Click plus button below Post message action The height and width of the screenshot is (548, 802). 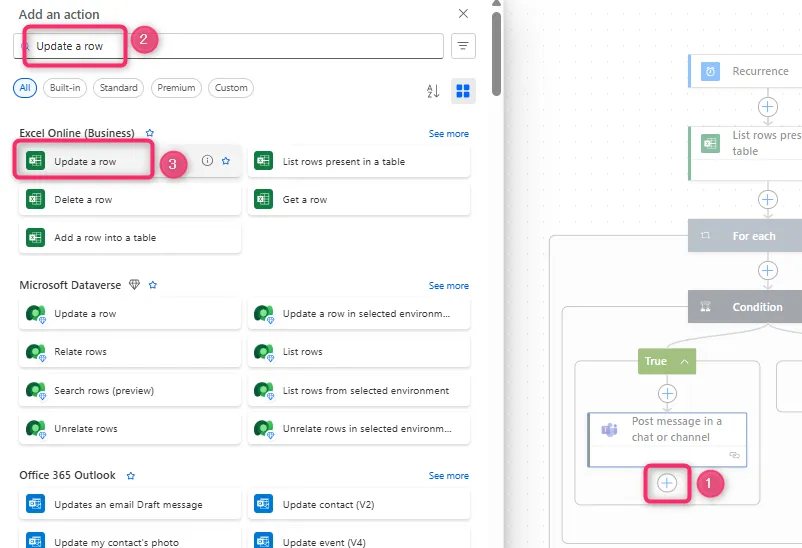coord(667,483)
